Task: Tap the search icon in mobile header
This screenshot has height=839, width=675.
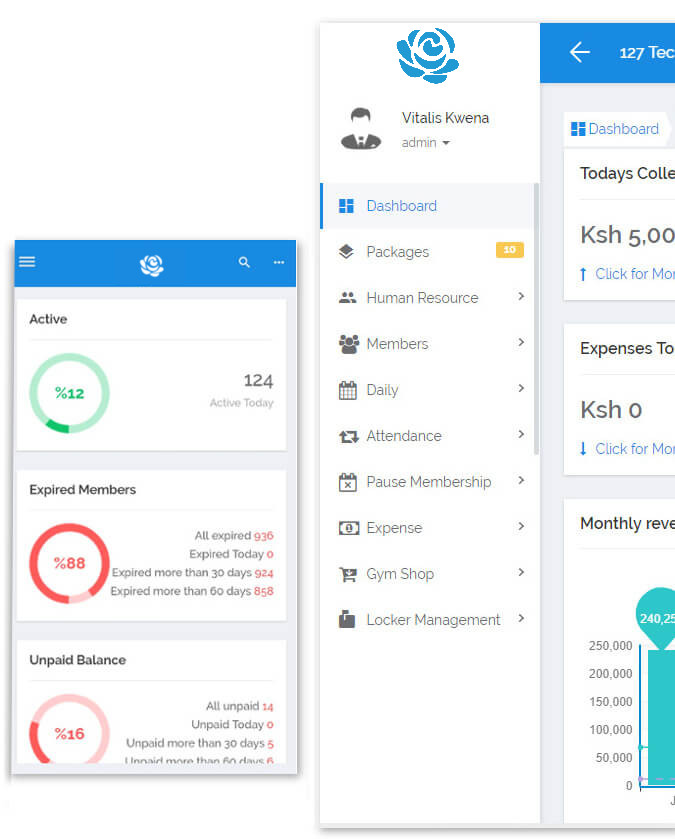Action: click(244, 262)
